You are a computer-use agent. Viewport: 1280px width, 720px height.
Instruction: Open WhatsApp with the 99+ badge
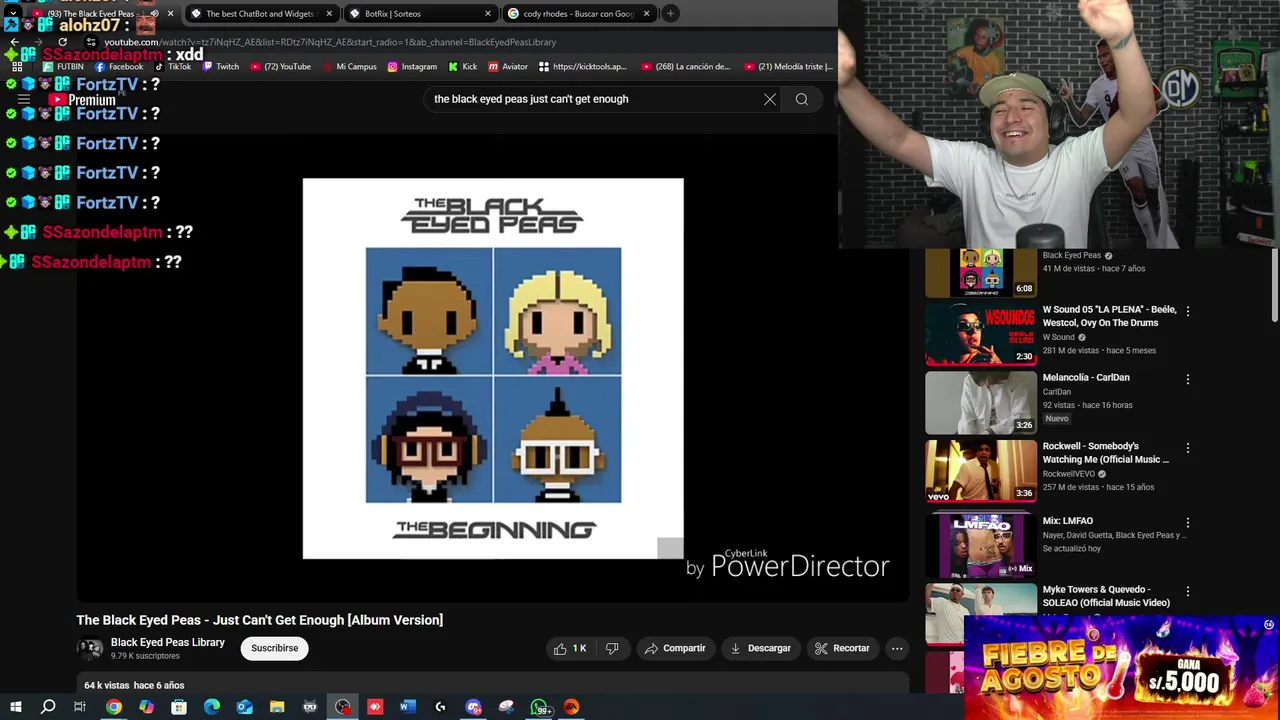point(539,707)
